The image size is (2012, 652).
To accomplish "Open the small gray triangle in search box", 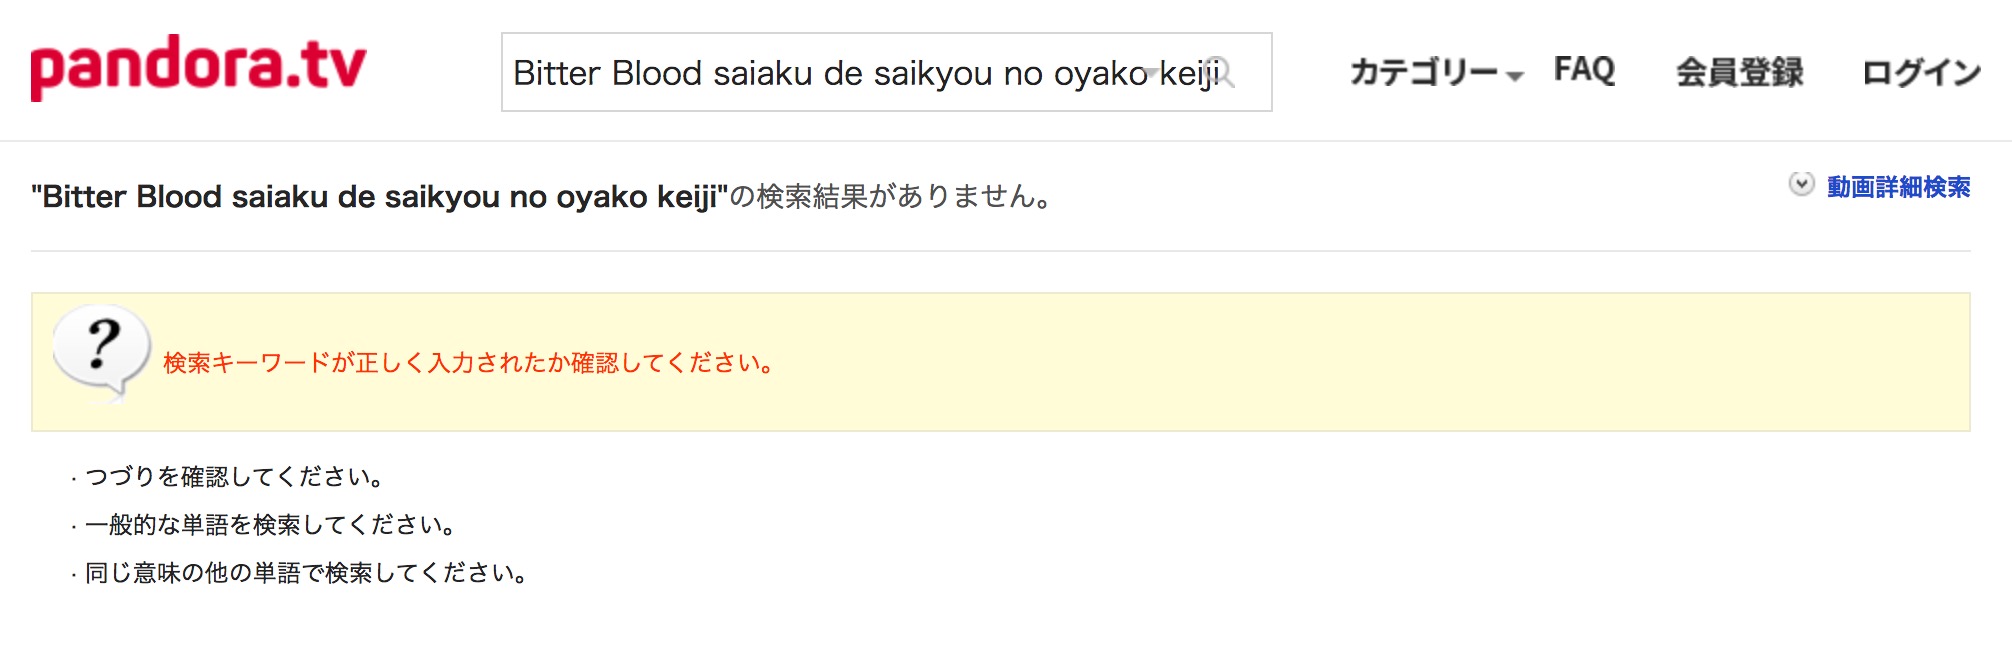I will 1152,73.
